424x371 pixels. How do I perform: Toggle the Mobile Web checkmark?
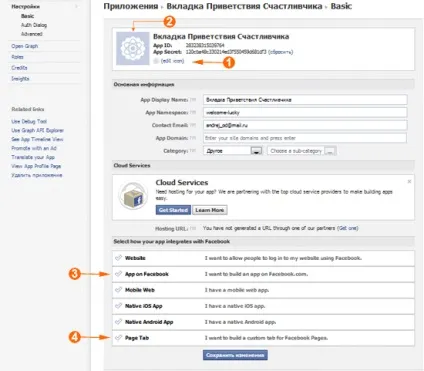coord(118,290)
